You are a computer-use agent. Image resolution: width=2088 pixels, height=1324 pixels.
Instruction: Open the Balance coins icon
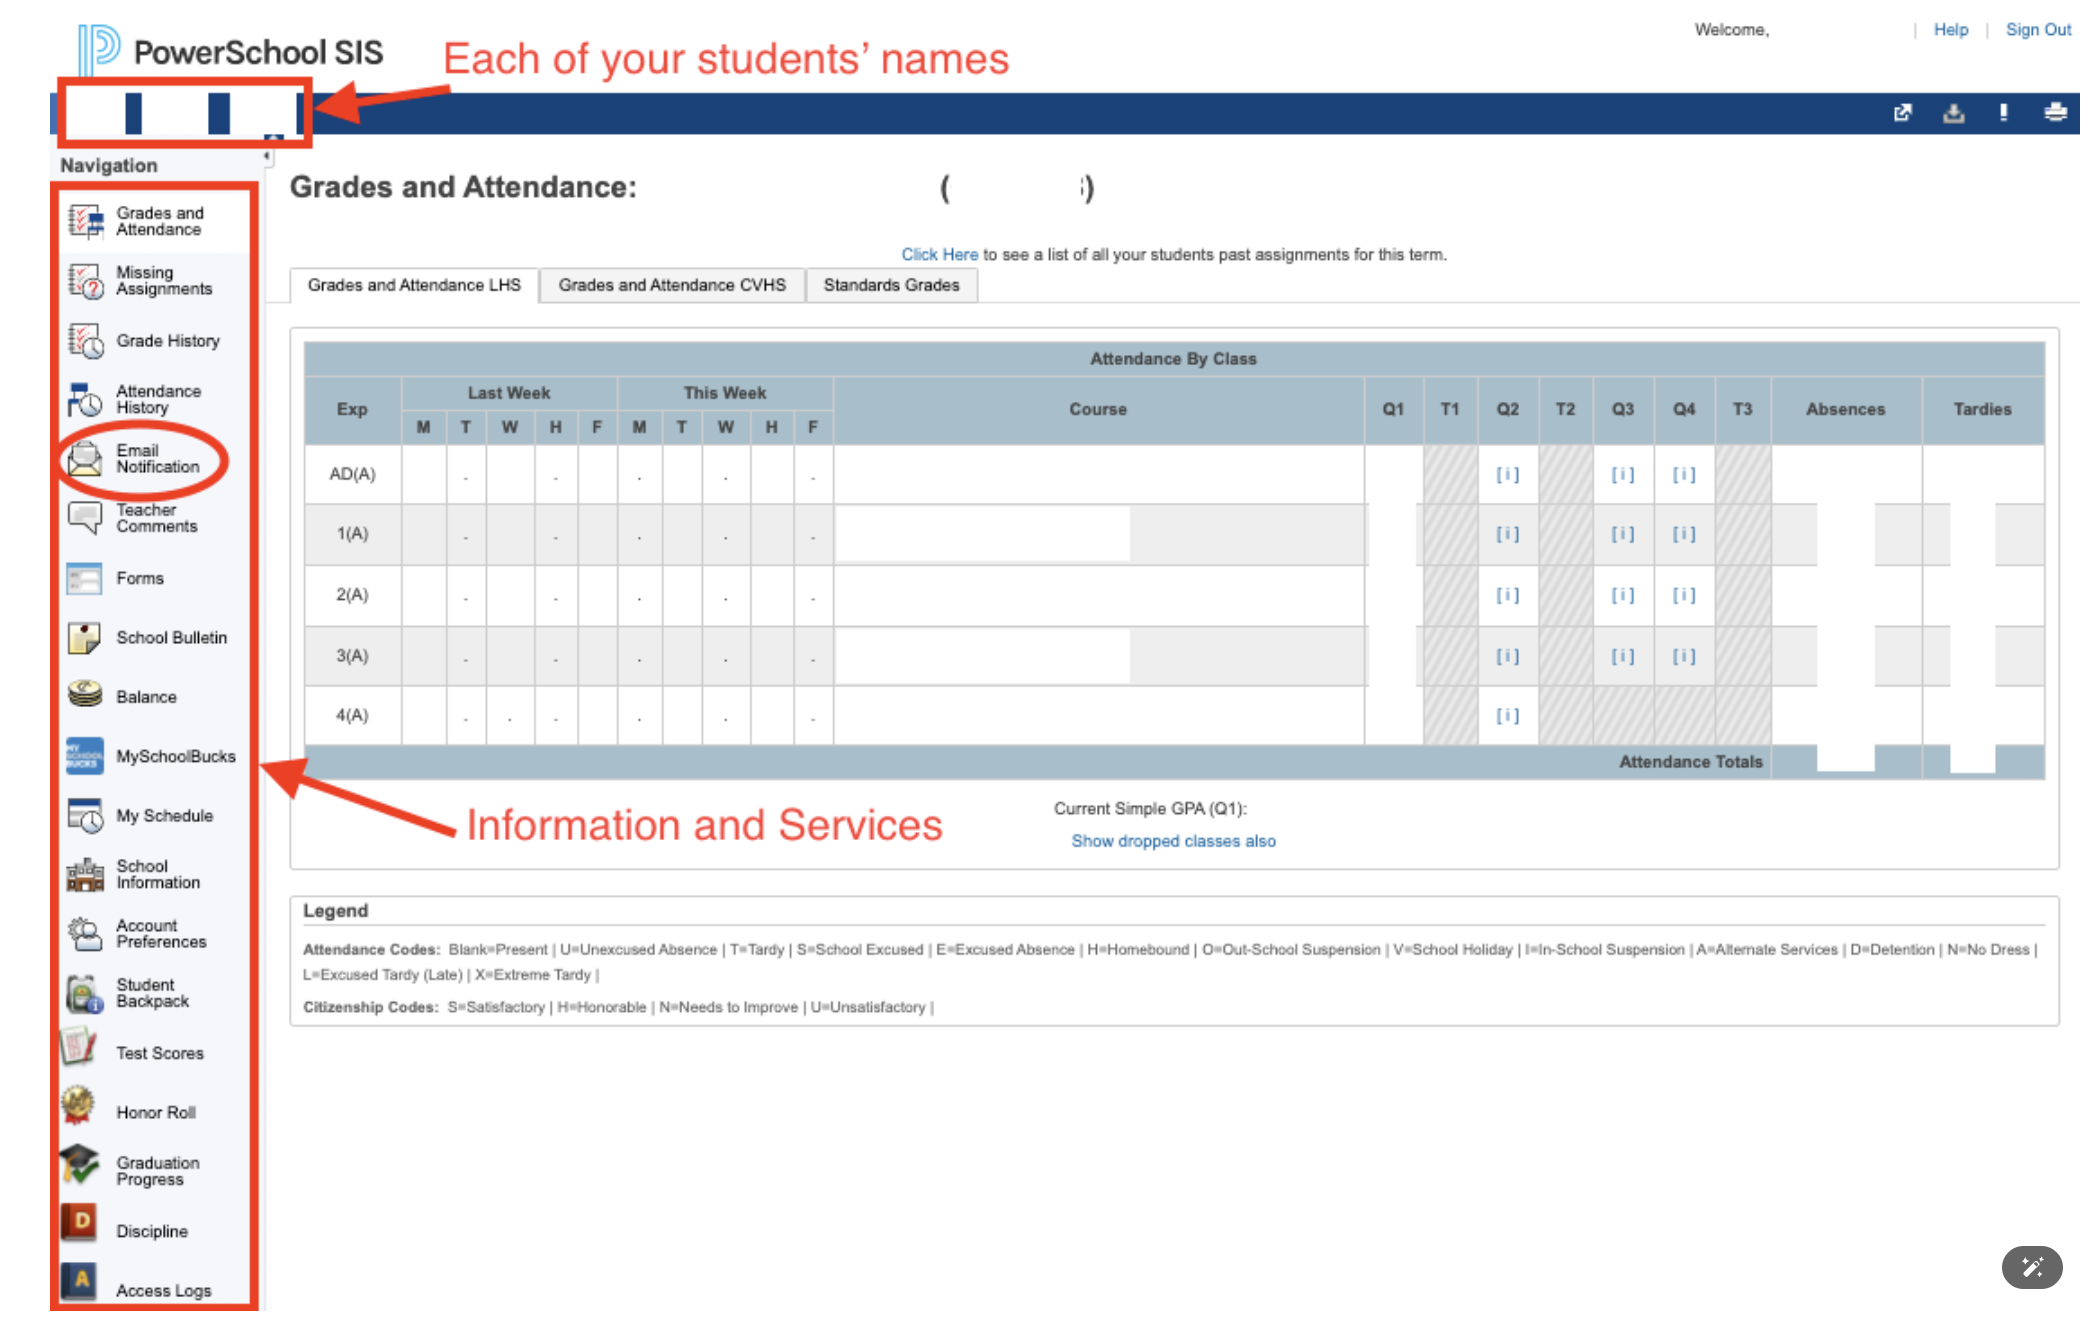click(86, 695)
